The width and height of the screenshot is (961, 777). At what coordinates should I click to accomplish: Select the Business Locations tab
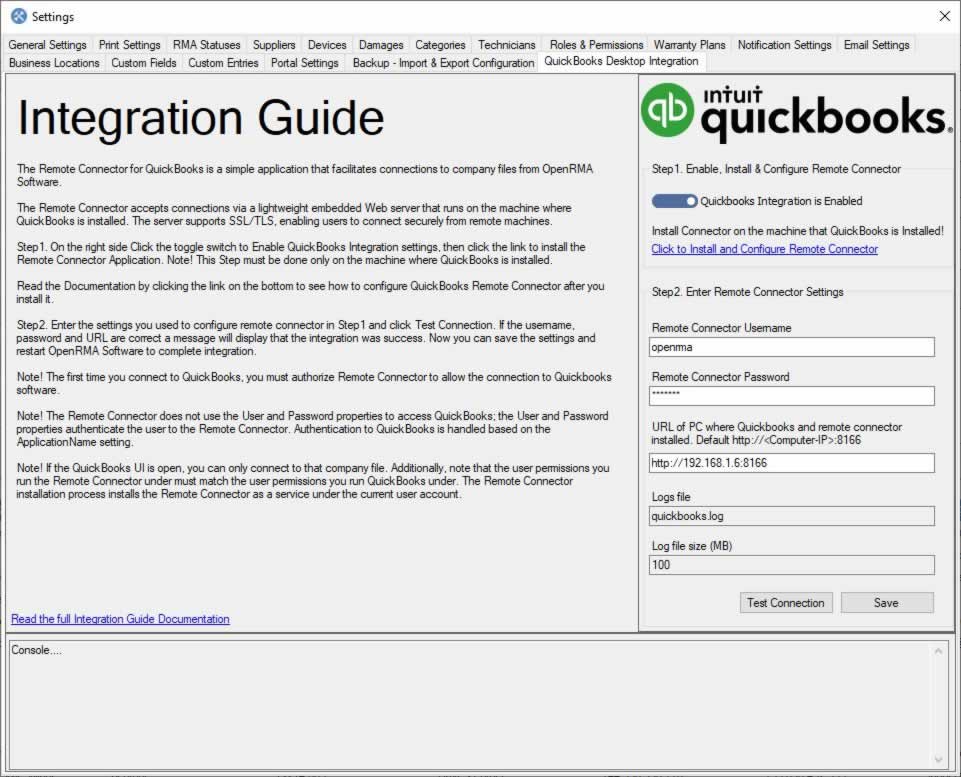click(54, 63)
